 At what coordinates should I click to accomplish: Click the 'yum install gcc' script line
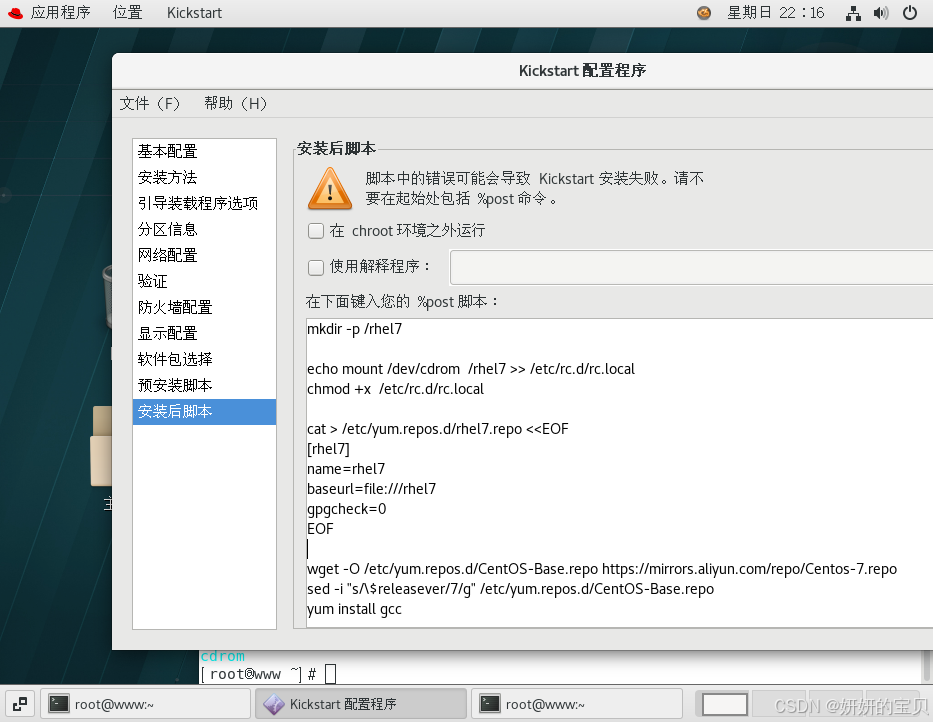point(354,610)
